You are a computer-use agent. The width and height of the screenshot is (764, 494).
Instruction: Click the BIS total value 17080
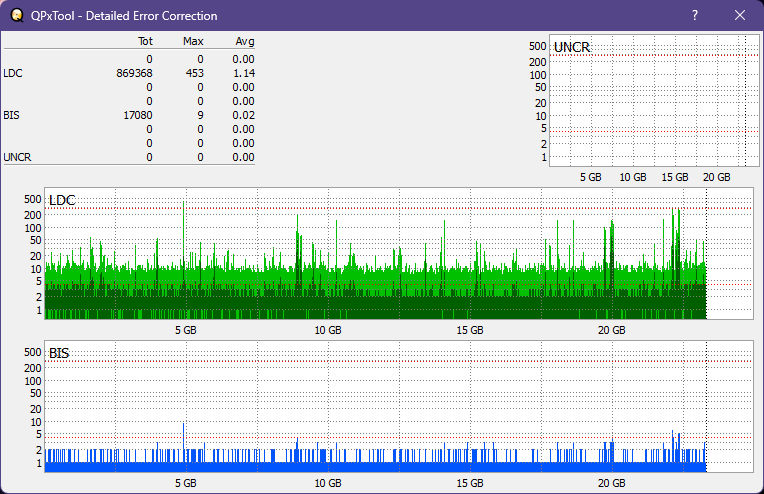(x=138, y=115)
